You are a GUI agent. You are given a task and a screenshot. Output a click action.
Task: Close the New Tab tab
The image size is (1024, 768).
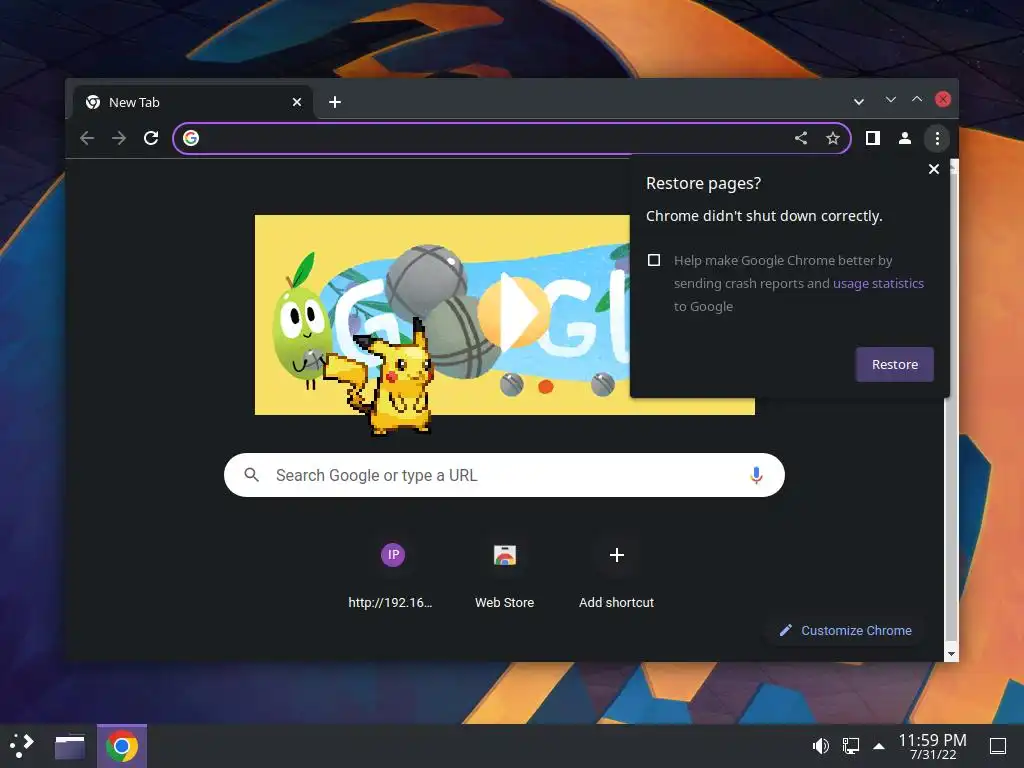296,103
